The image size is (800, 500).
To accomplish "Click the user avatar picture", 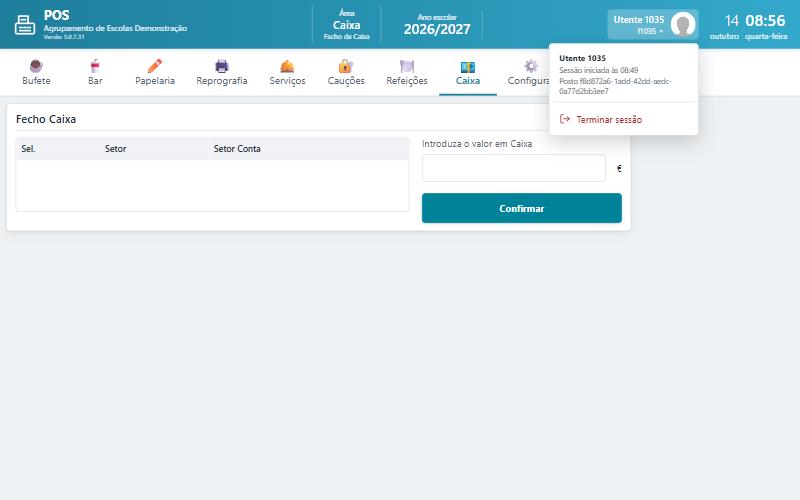I will [x=683, y=24].
